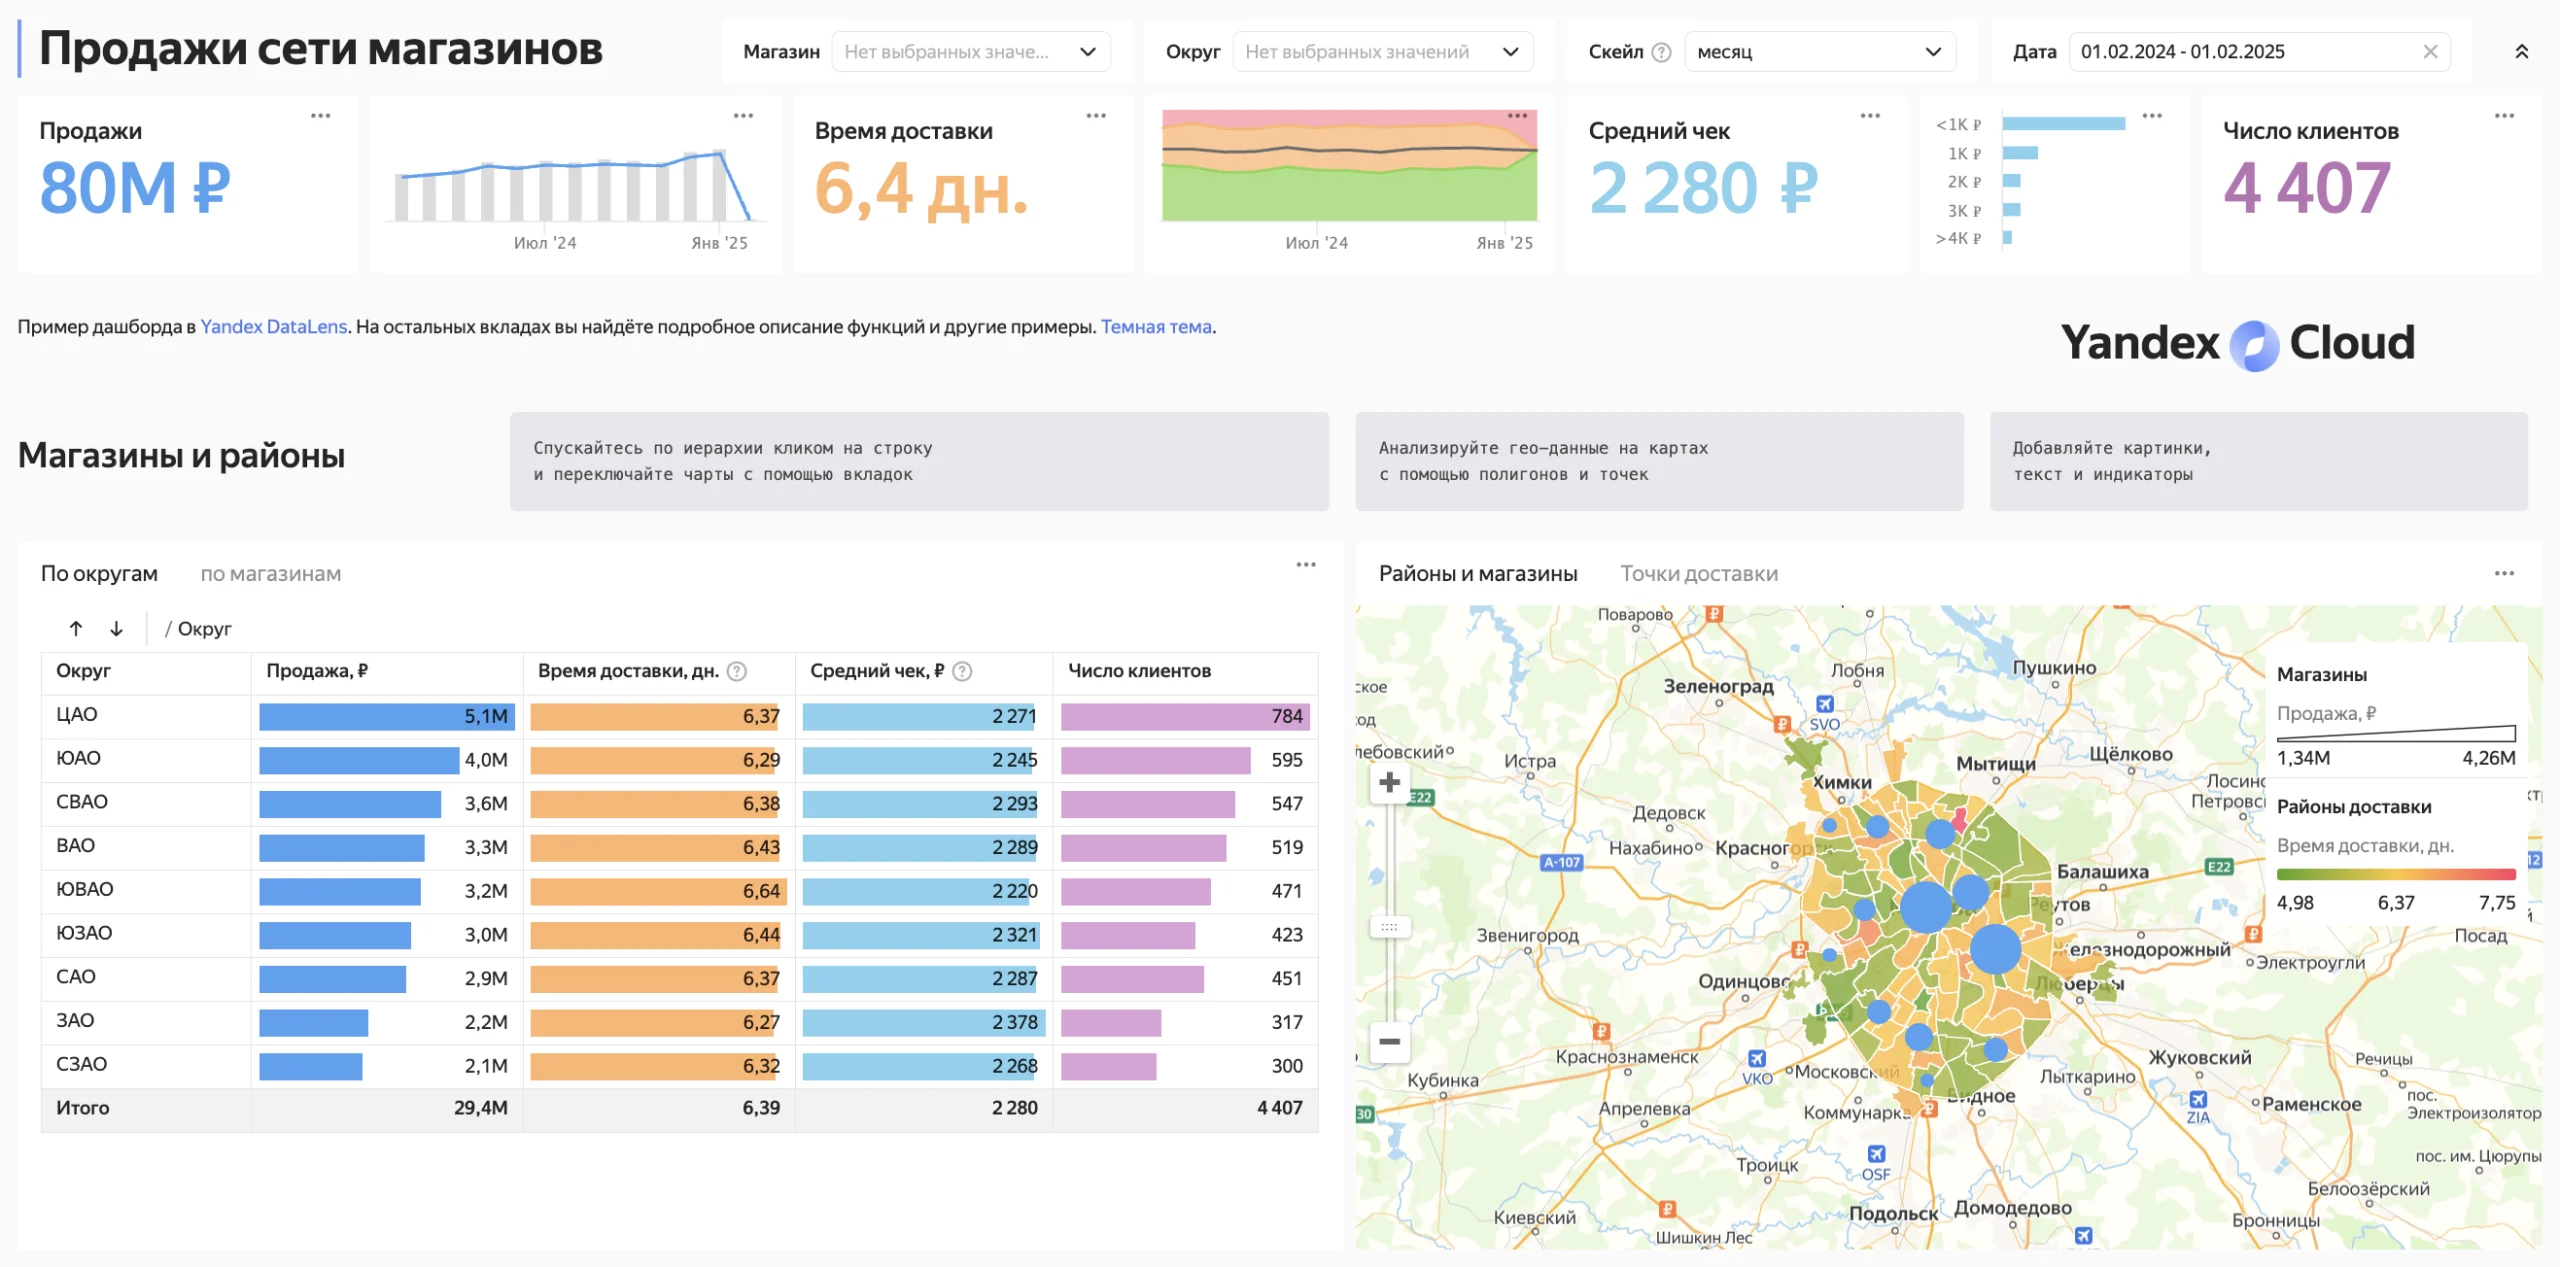Viewport: 2560px width, 1267px height.
Task: Show hint for Время доставки column
Action: click(x=737, y=672)
